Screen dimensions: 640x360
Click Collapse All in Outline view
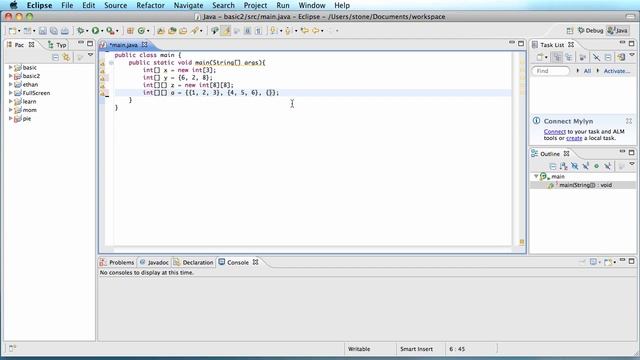(553, 166)
